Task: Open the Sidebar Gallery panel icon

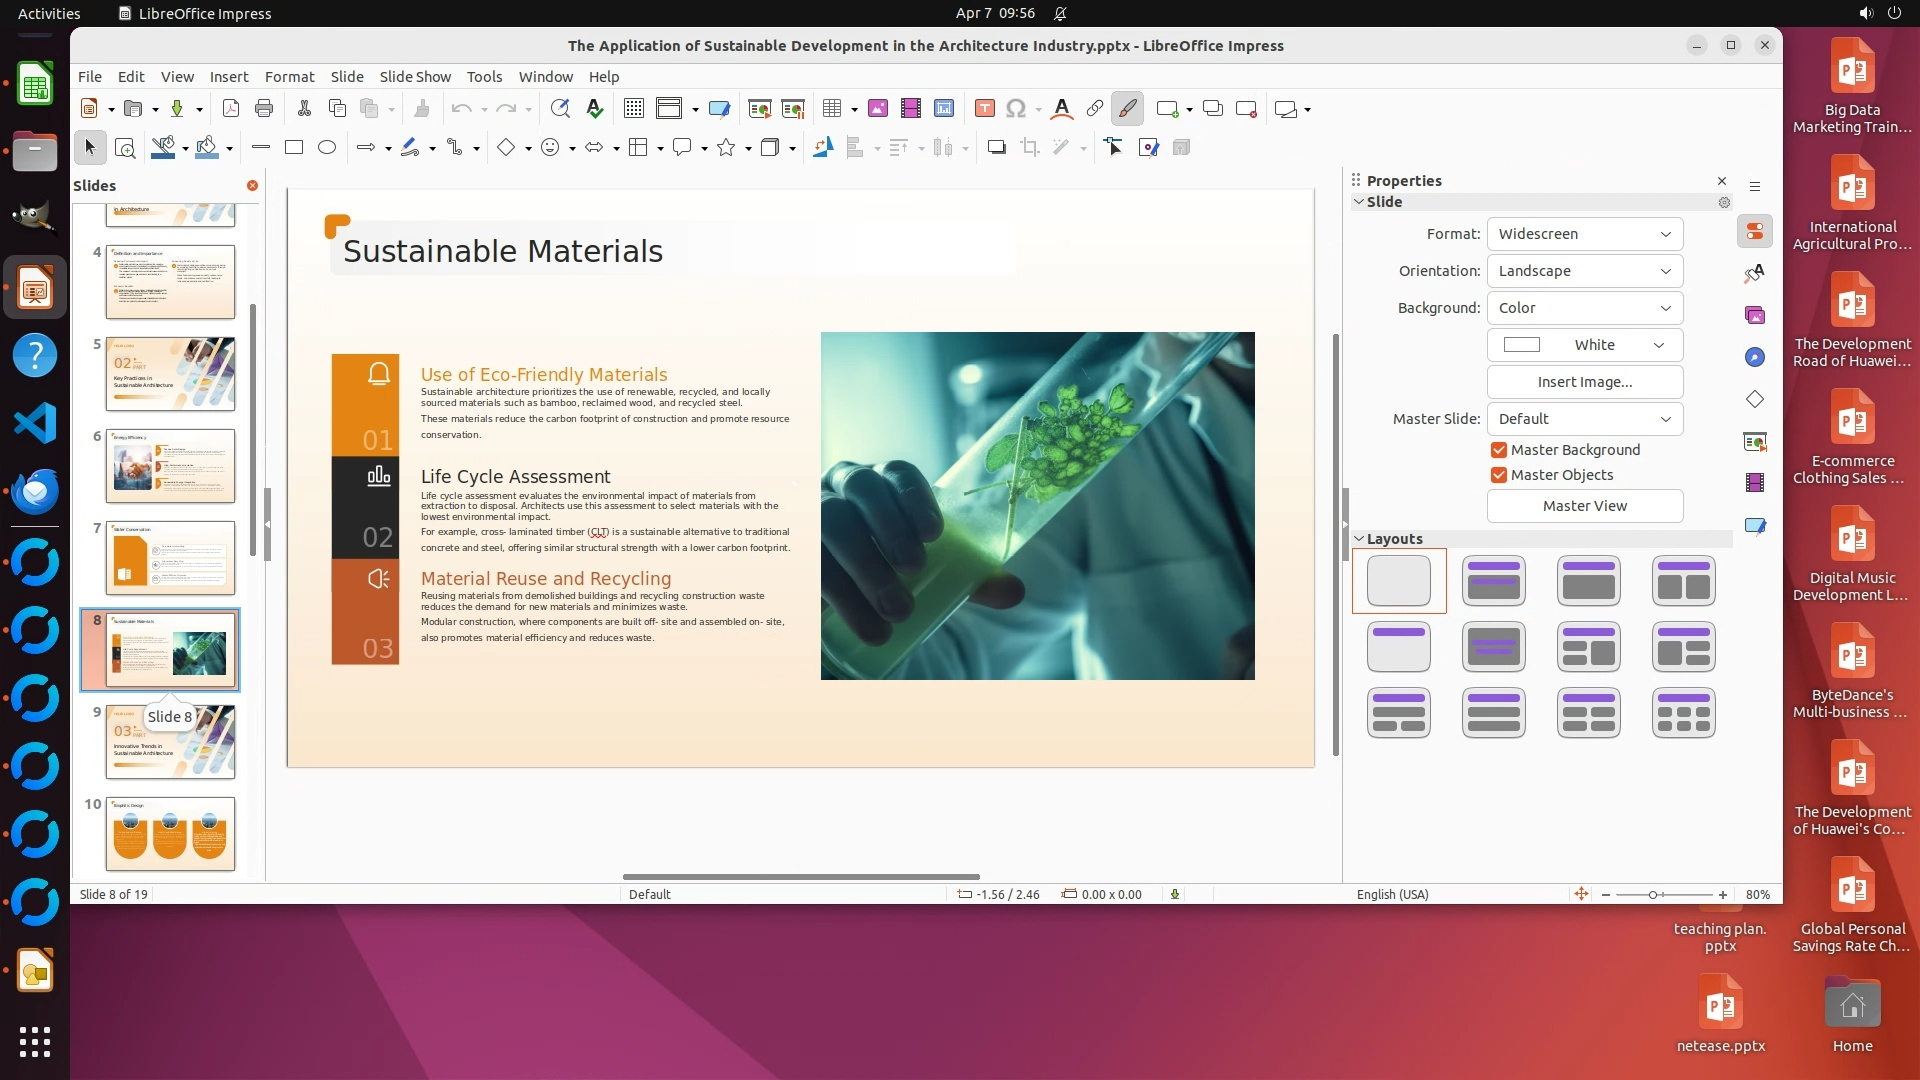Action: (x=1755, y=316)
